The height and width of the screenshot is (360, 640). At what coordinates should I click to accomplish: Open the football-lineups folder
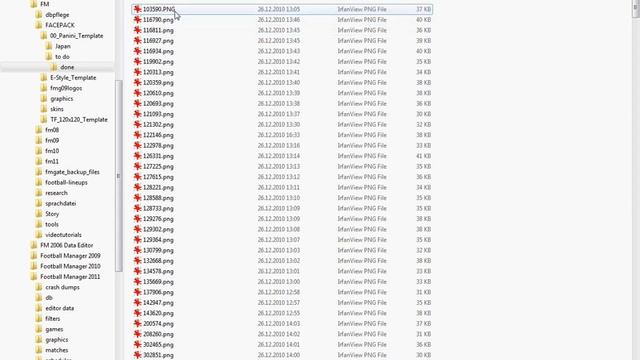coord(66,182)
